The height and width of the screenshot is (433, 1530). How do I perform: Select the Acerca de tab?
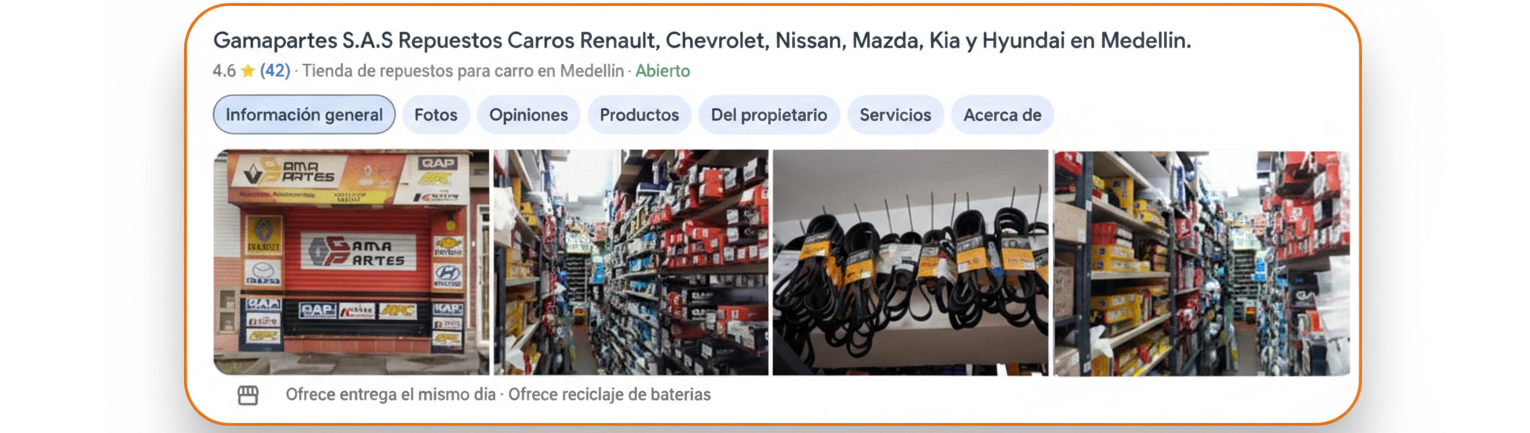[1003, 115]
